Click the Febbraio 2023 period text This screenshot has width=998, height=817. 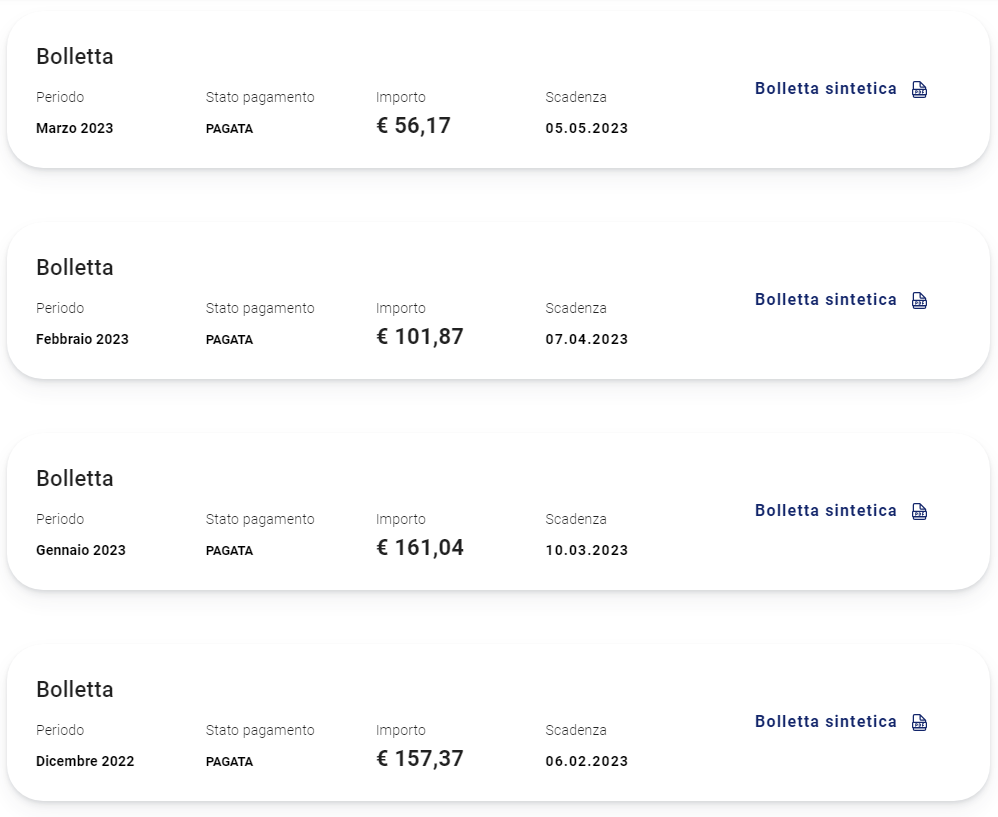pos(82,339)
